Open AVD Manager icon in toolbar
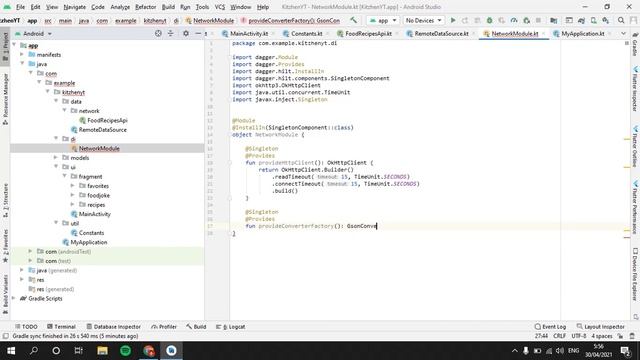The height and width of the screenshot is (360, 640). coord(593,20)
